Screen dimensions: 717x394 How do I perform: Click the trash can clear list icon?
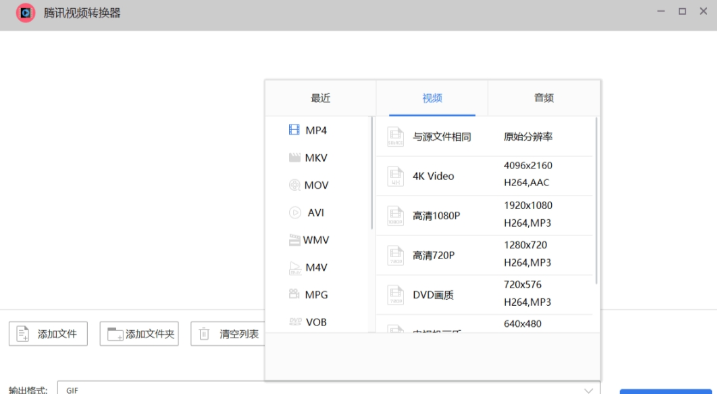[x=204, y=334]
